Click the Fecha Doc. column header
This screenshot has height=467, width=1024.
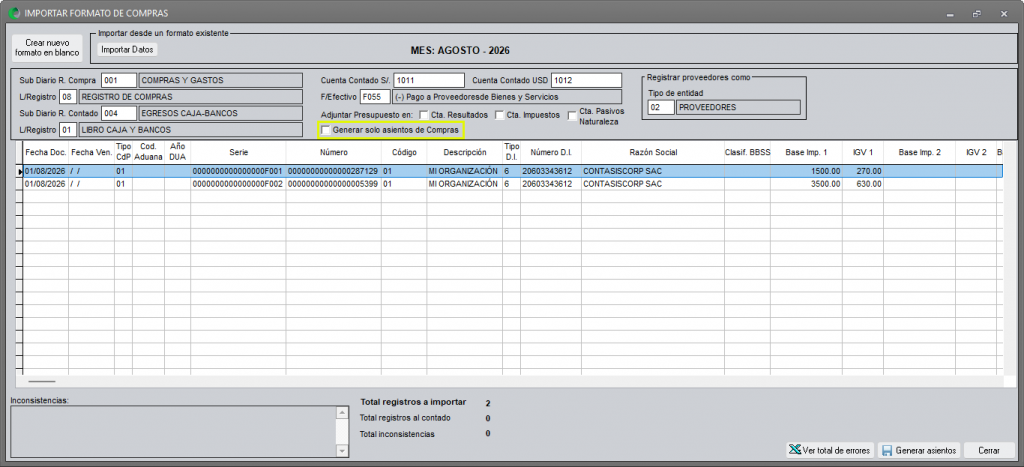[46, 152]
